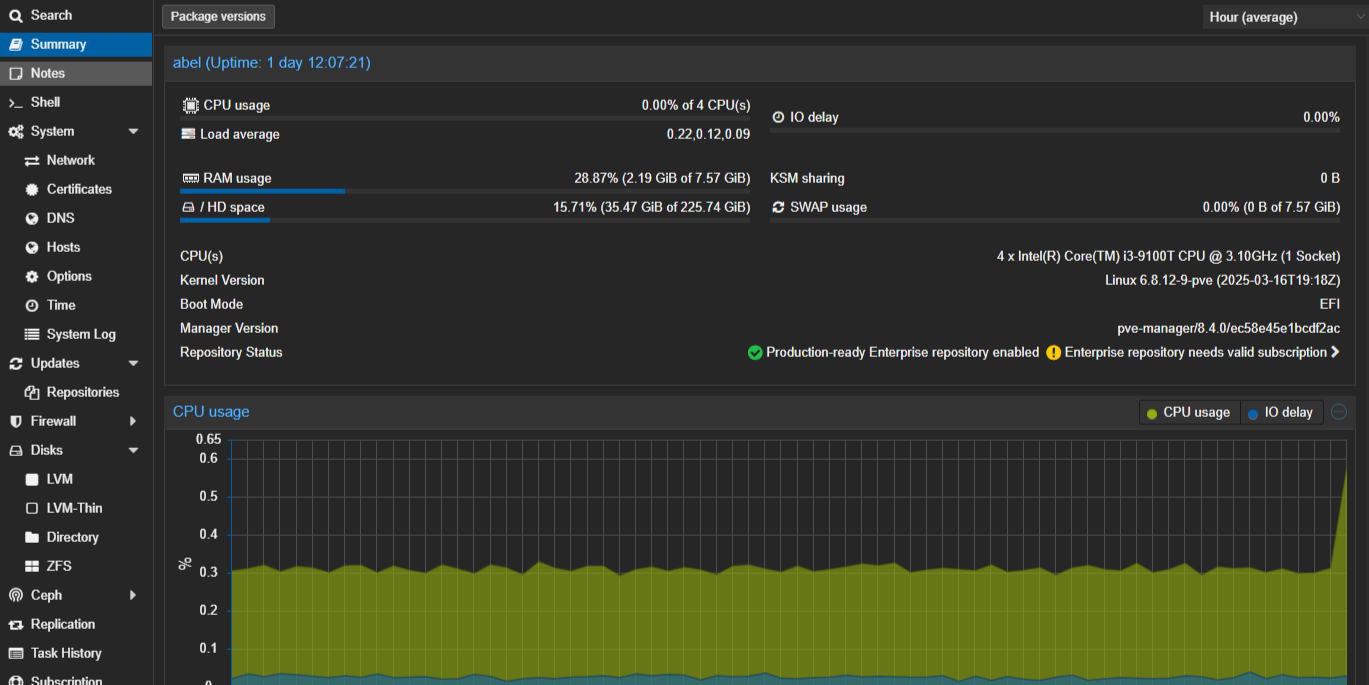Open the Shell menu item

click(76, 102)
